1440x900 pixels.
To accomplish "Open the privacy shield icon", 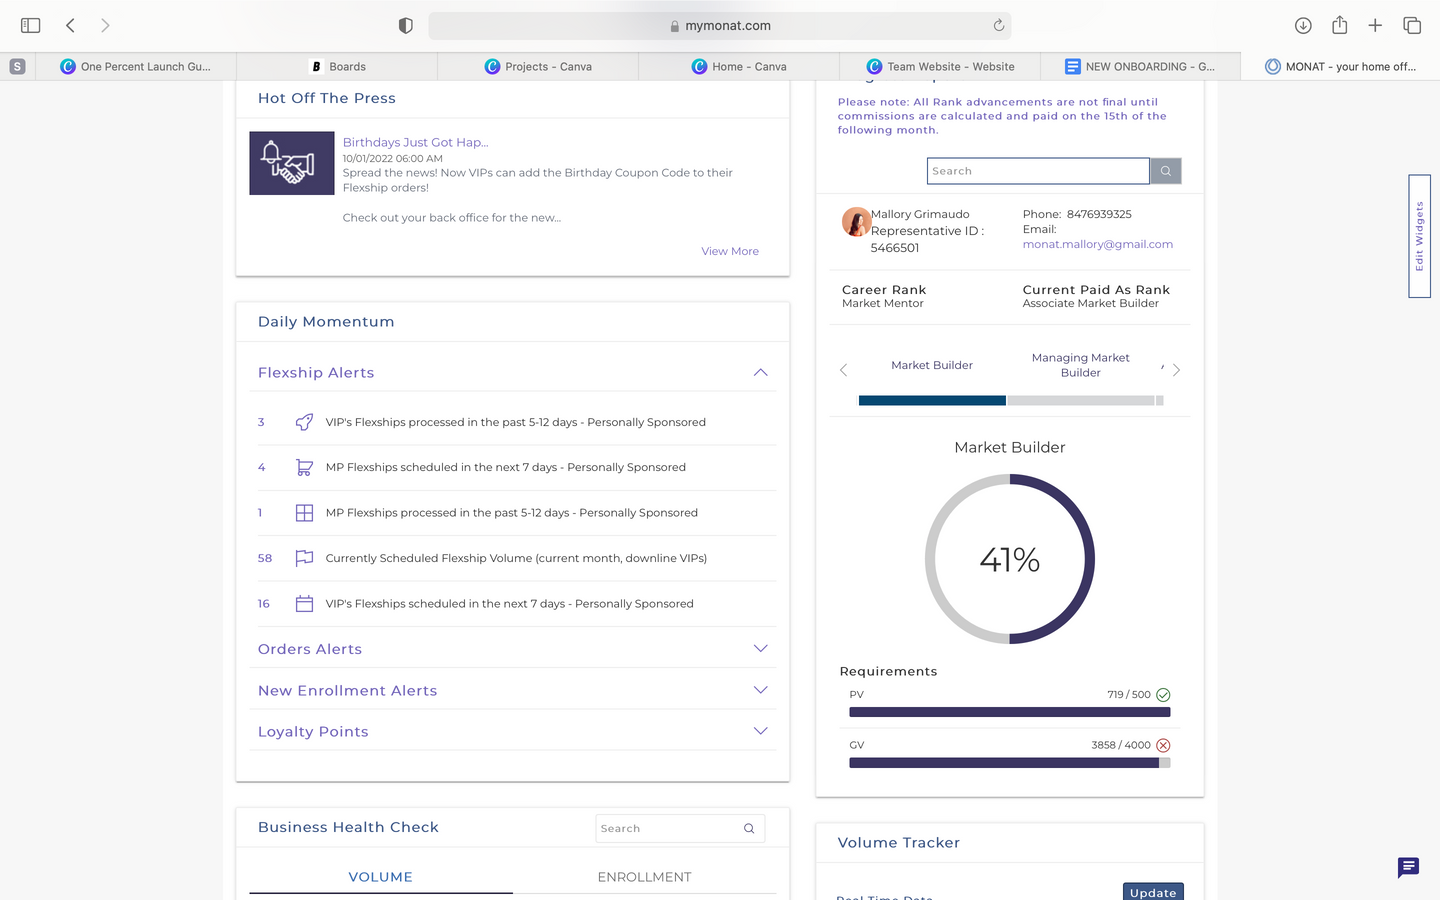I will pyautogui.click(x=405, y=26).
